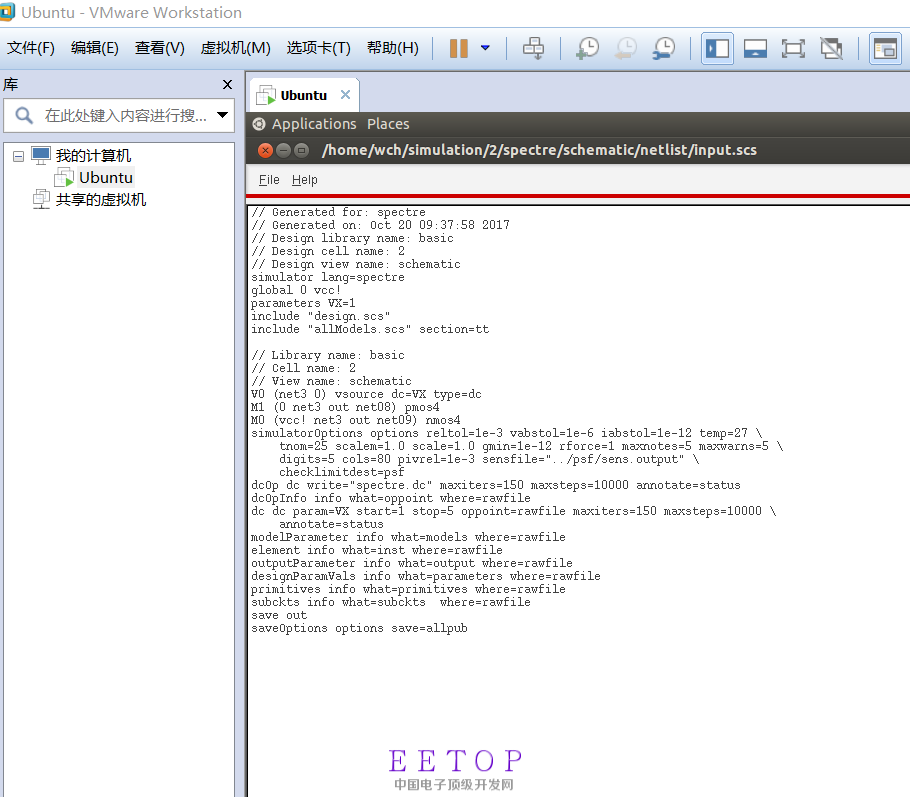The height and width of the screenshot is (797, 910).
Task: Click the search magnifier icon
Action: tap(23, 116)
